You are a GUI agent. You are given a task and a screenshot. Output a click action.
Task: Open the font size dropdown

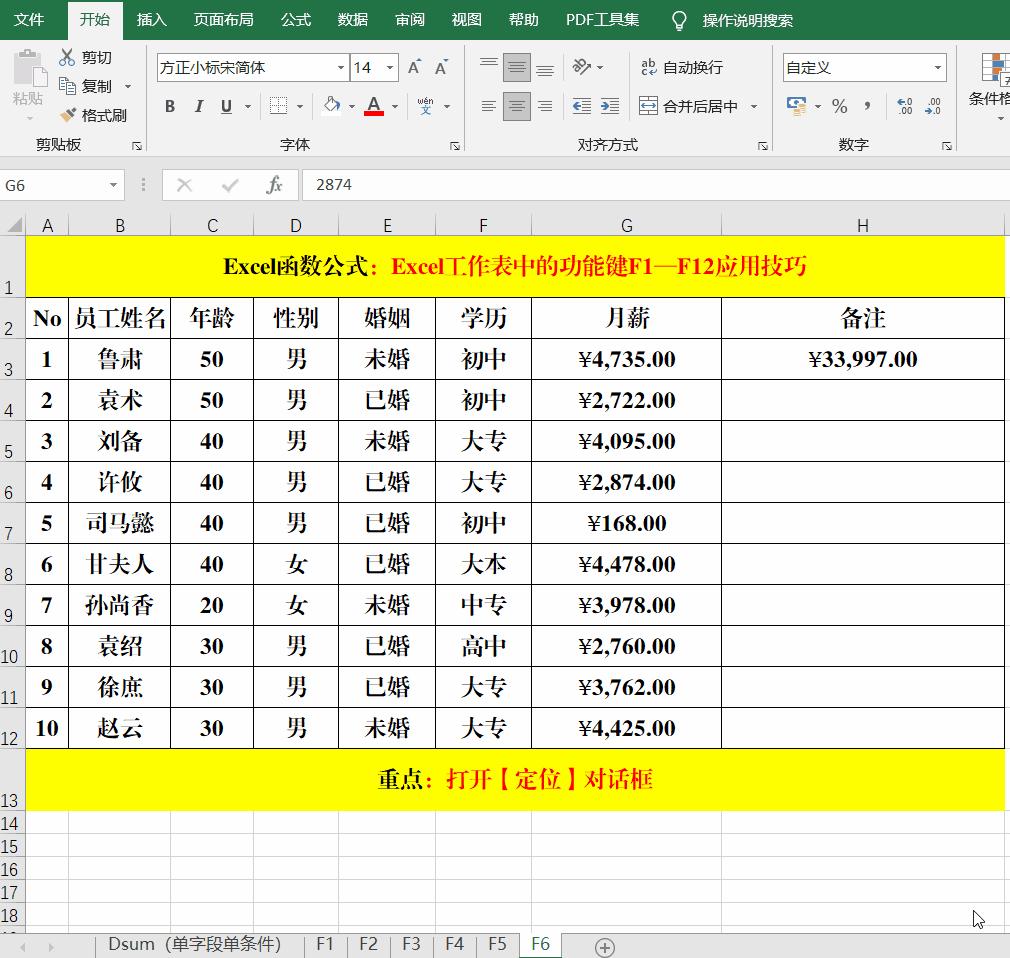pyautogui.click(x=388, y=68)
